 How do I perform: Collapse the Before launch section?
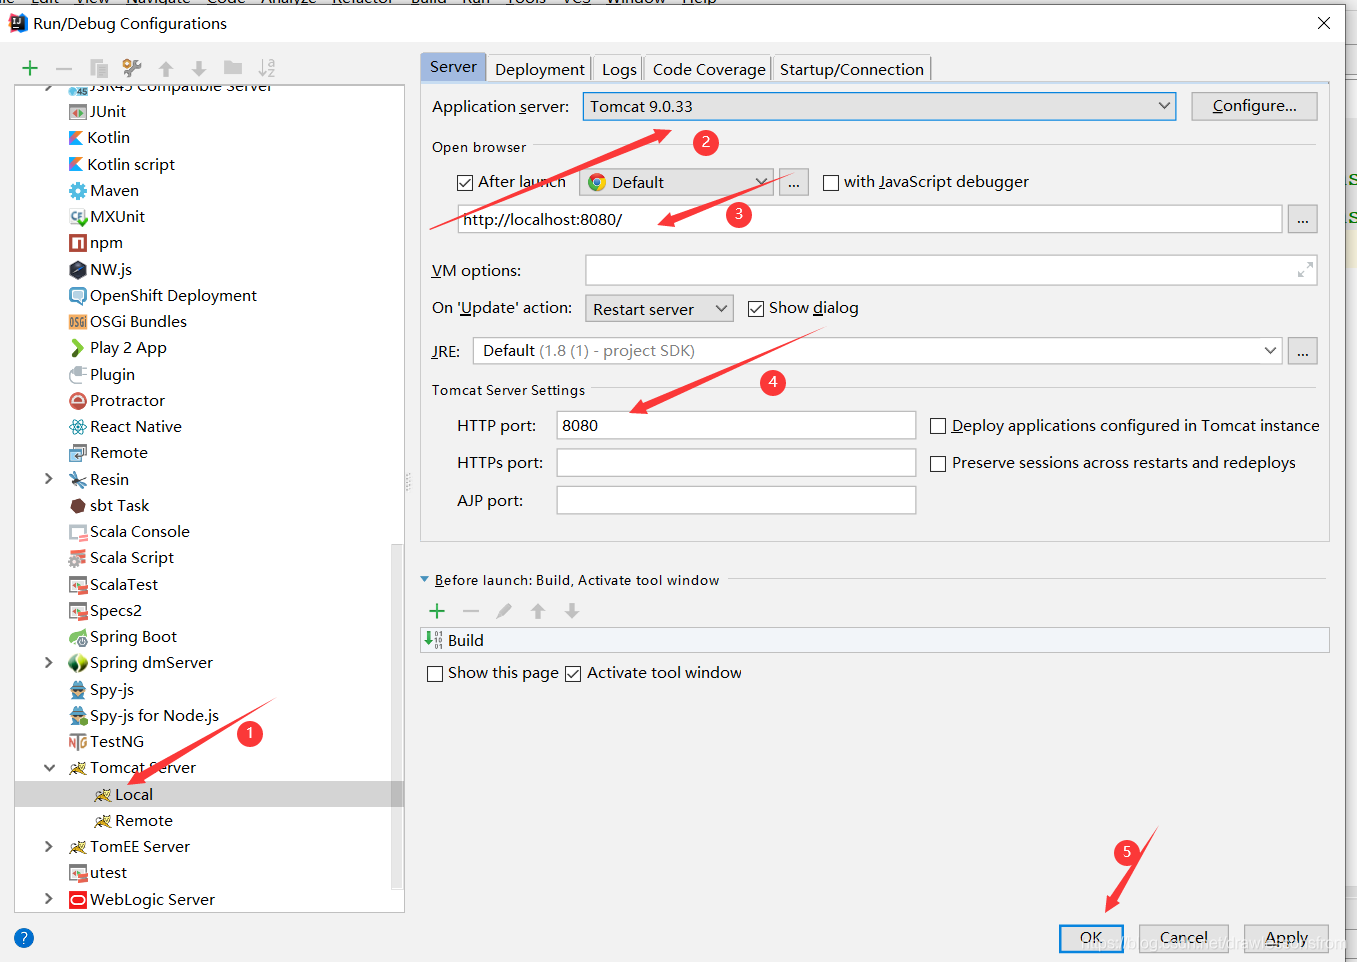coord(425,580)
